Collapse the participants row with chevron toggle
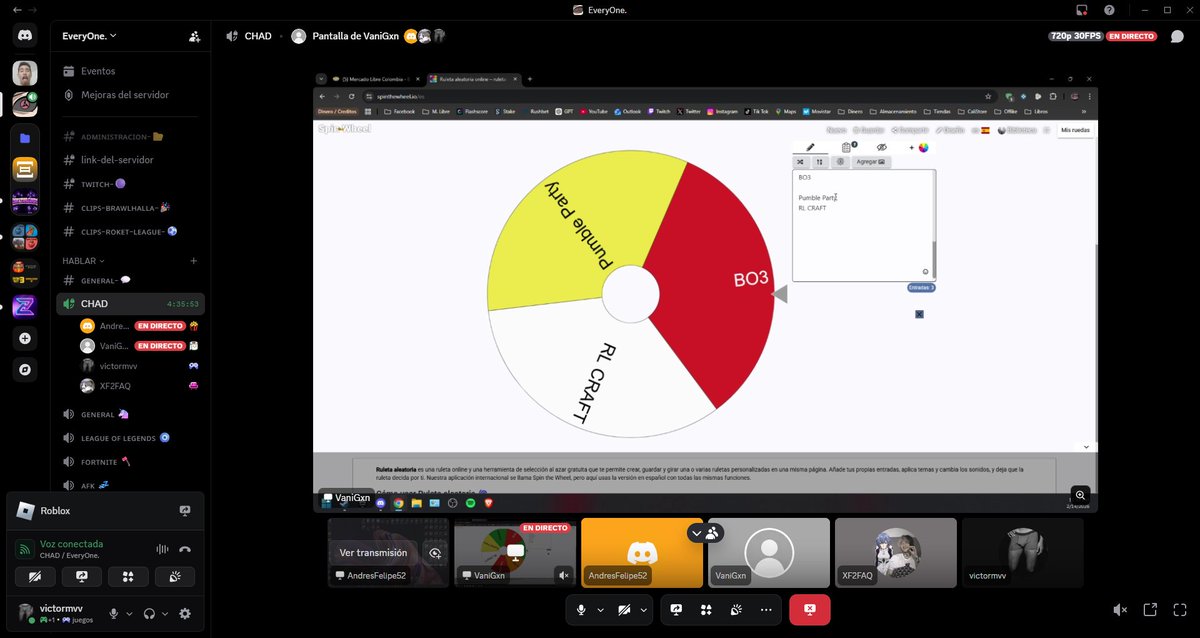The image size is (1200, 638). pyautogui.click(x=698, y=534)
